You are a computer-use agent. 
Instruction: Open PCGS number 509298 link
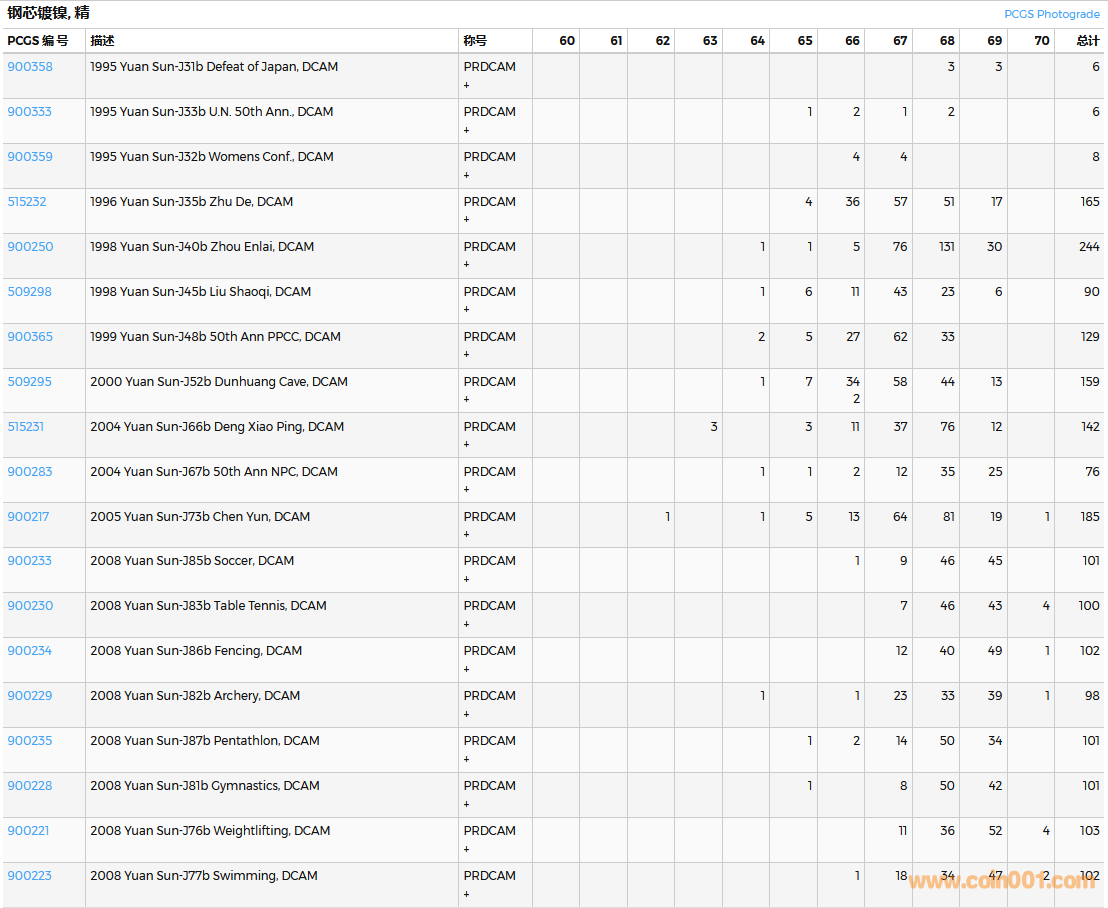30,292
